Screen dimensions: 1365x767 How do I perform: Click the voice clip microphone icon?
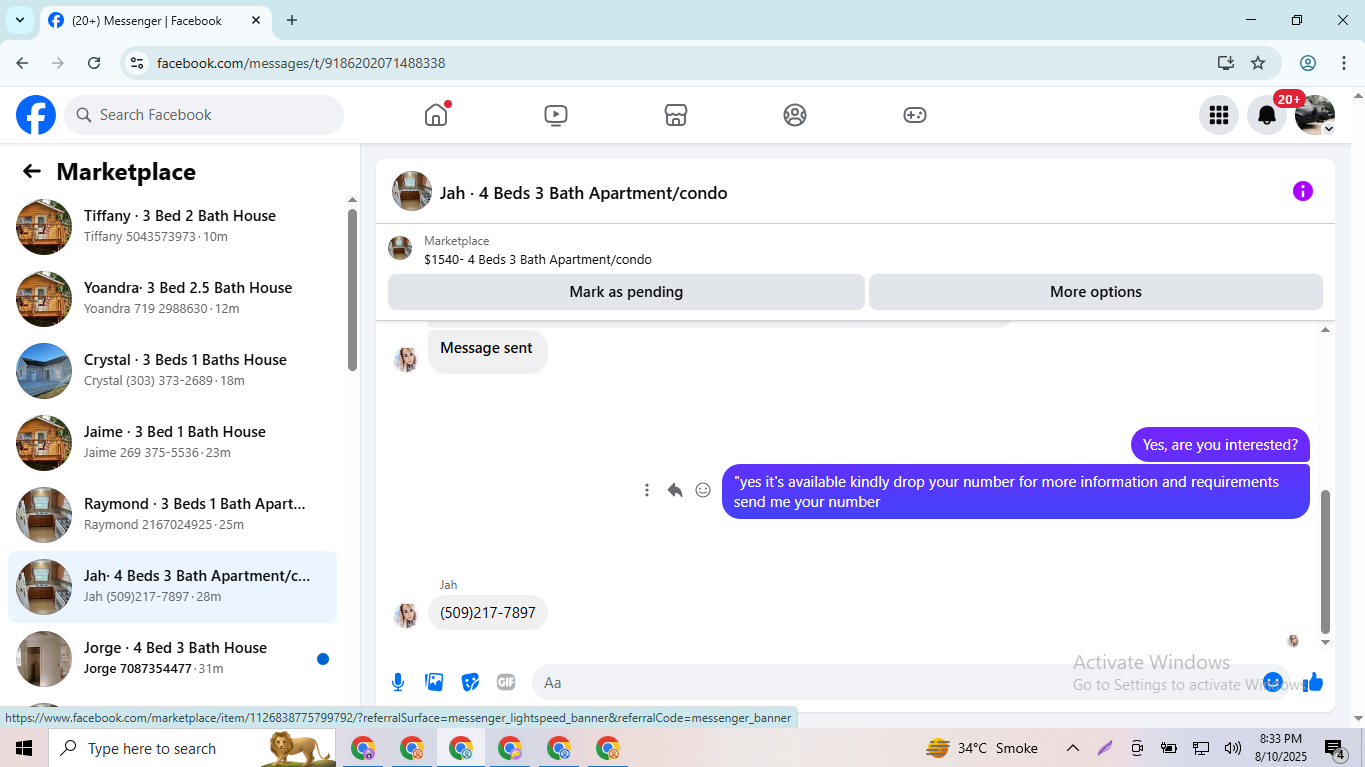(398, 682)
